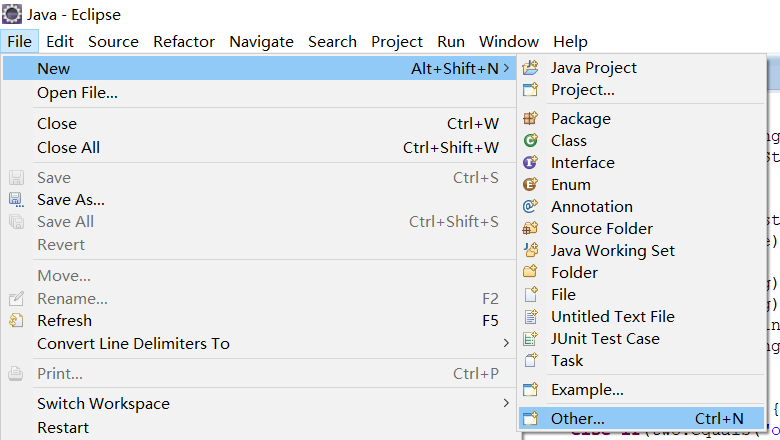Screen dimensions: 780x440
Task: Click the Refresh icon
Action: click(x=16, y=320)
